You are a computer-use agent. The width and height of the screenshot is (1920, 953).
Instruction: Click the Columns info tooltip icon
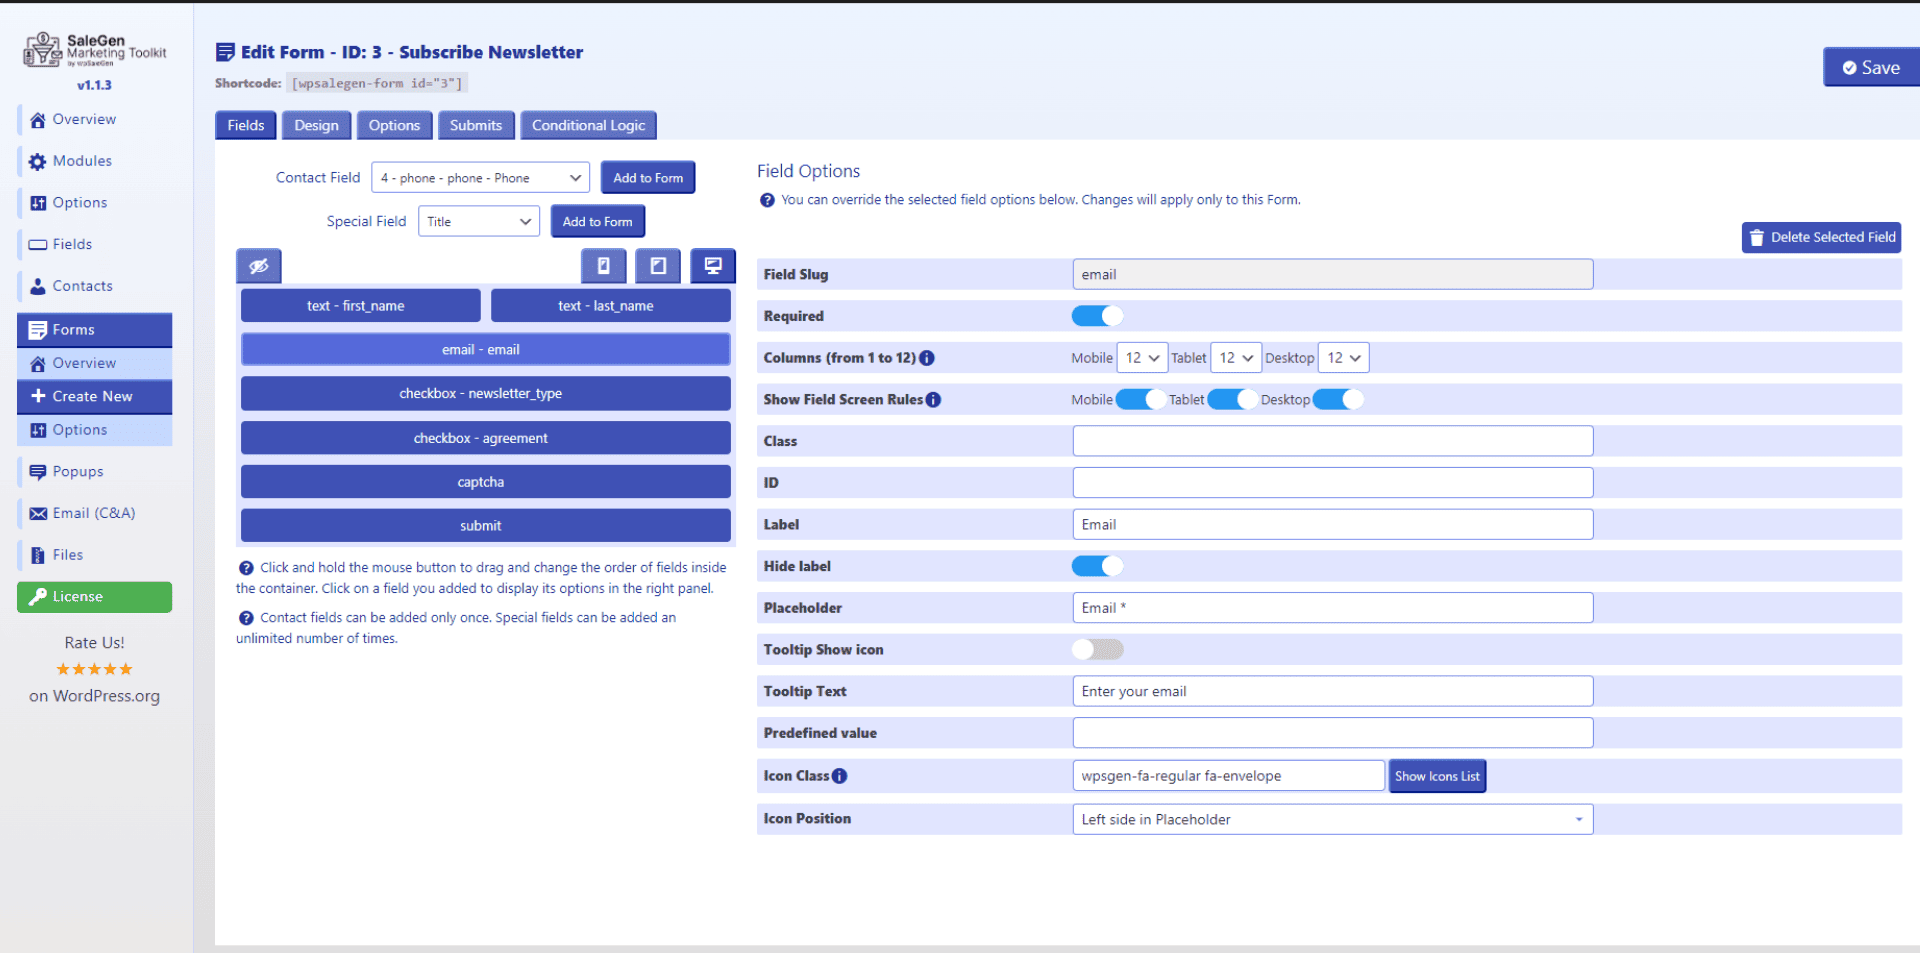[928, 357]
